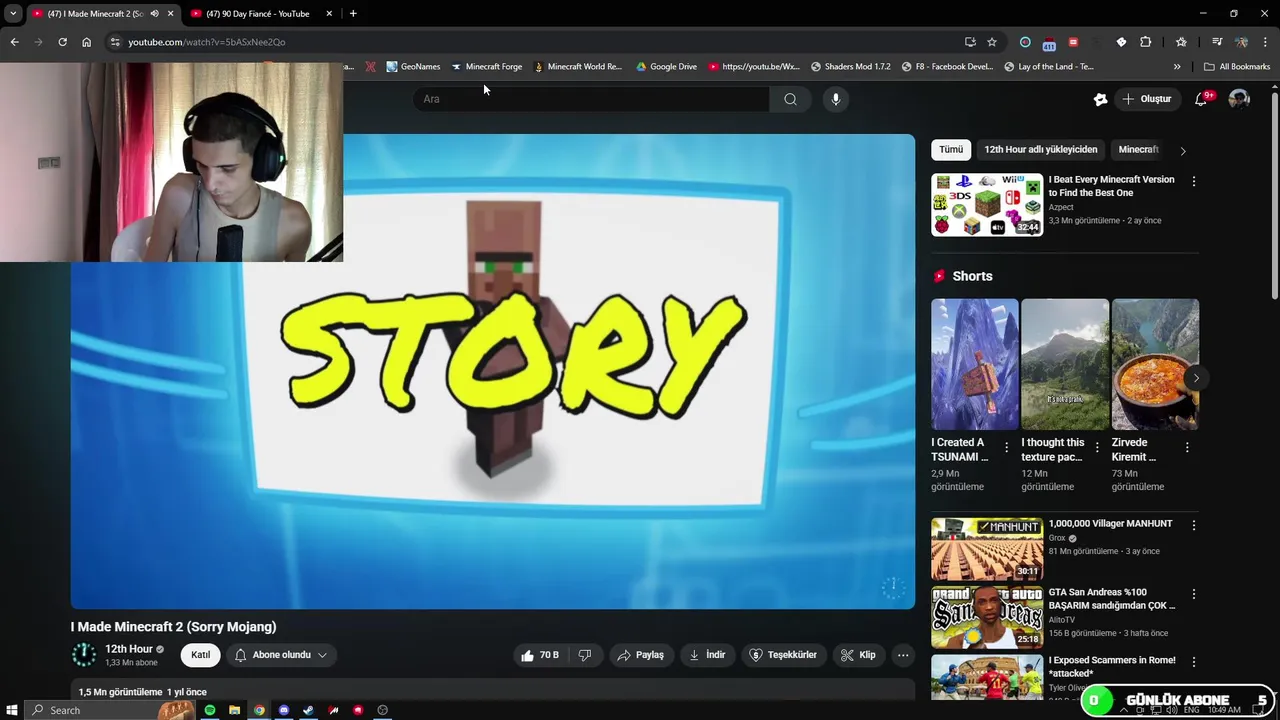
Task: Like the video with thumbs up
Action: coord(538,655)
